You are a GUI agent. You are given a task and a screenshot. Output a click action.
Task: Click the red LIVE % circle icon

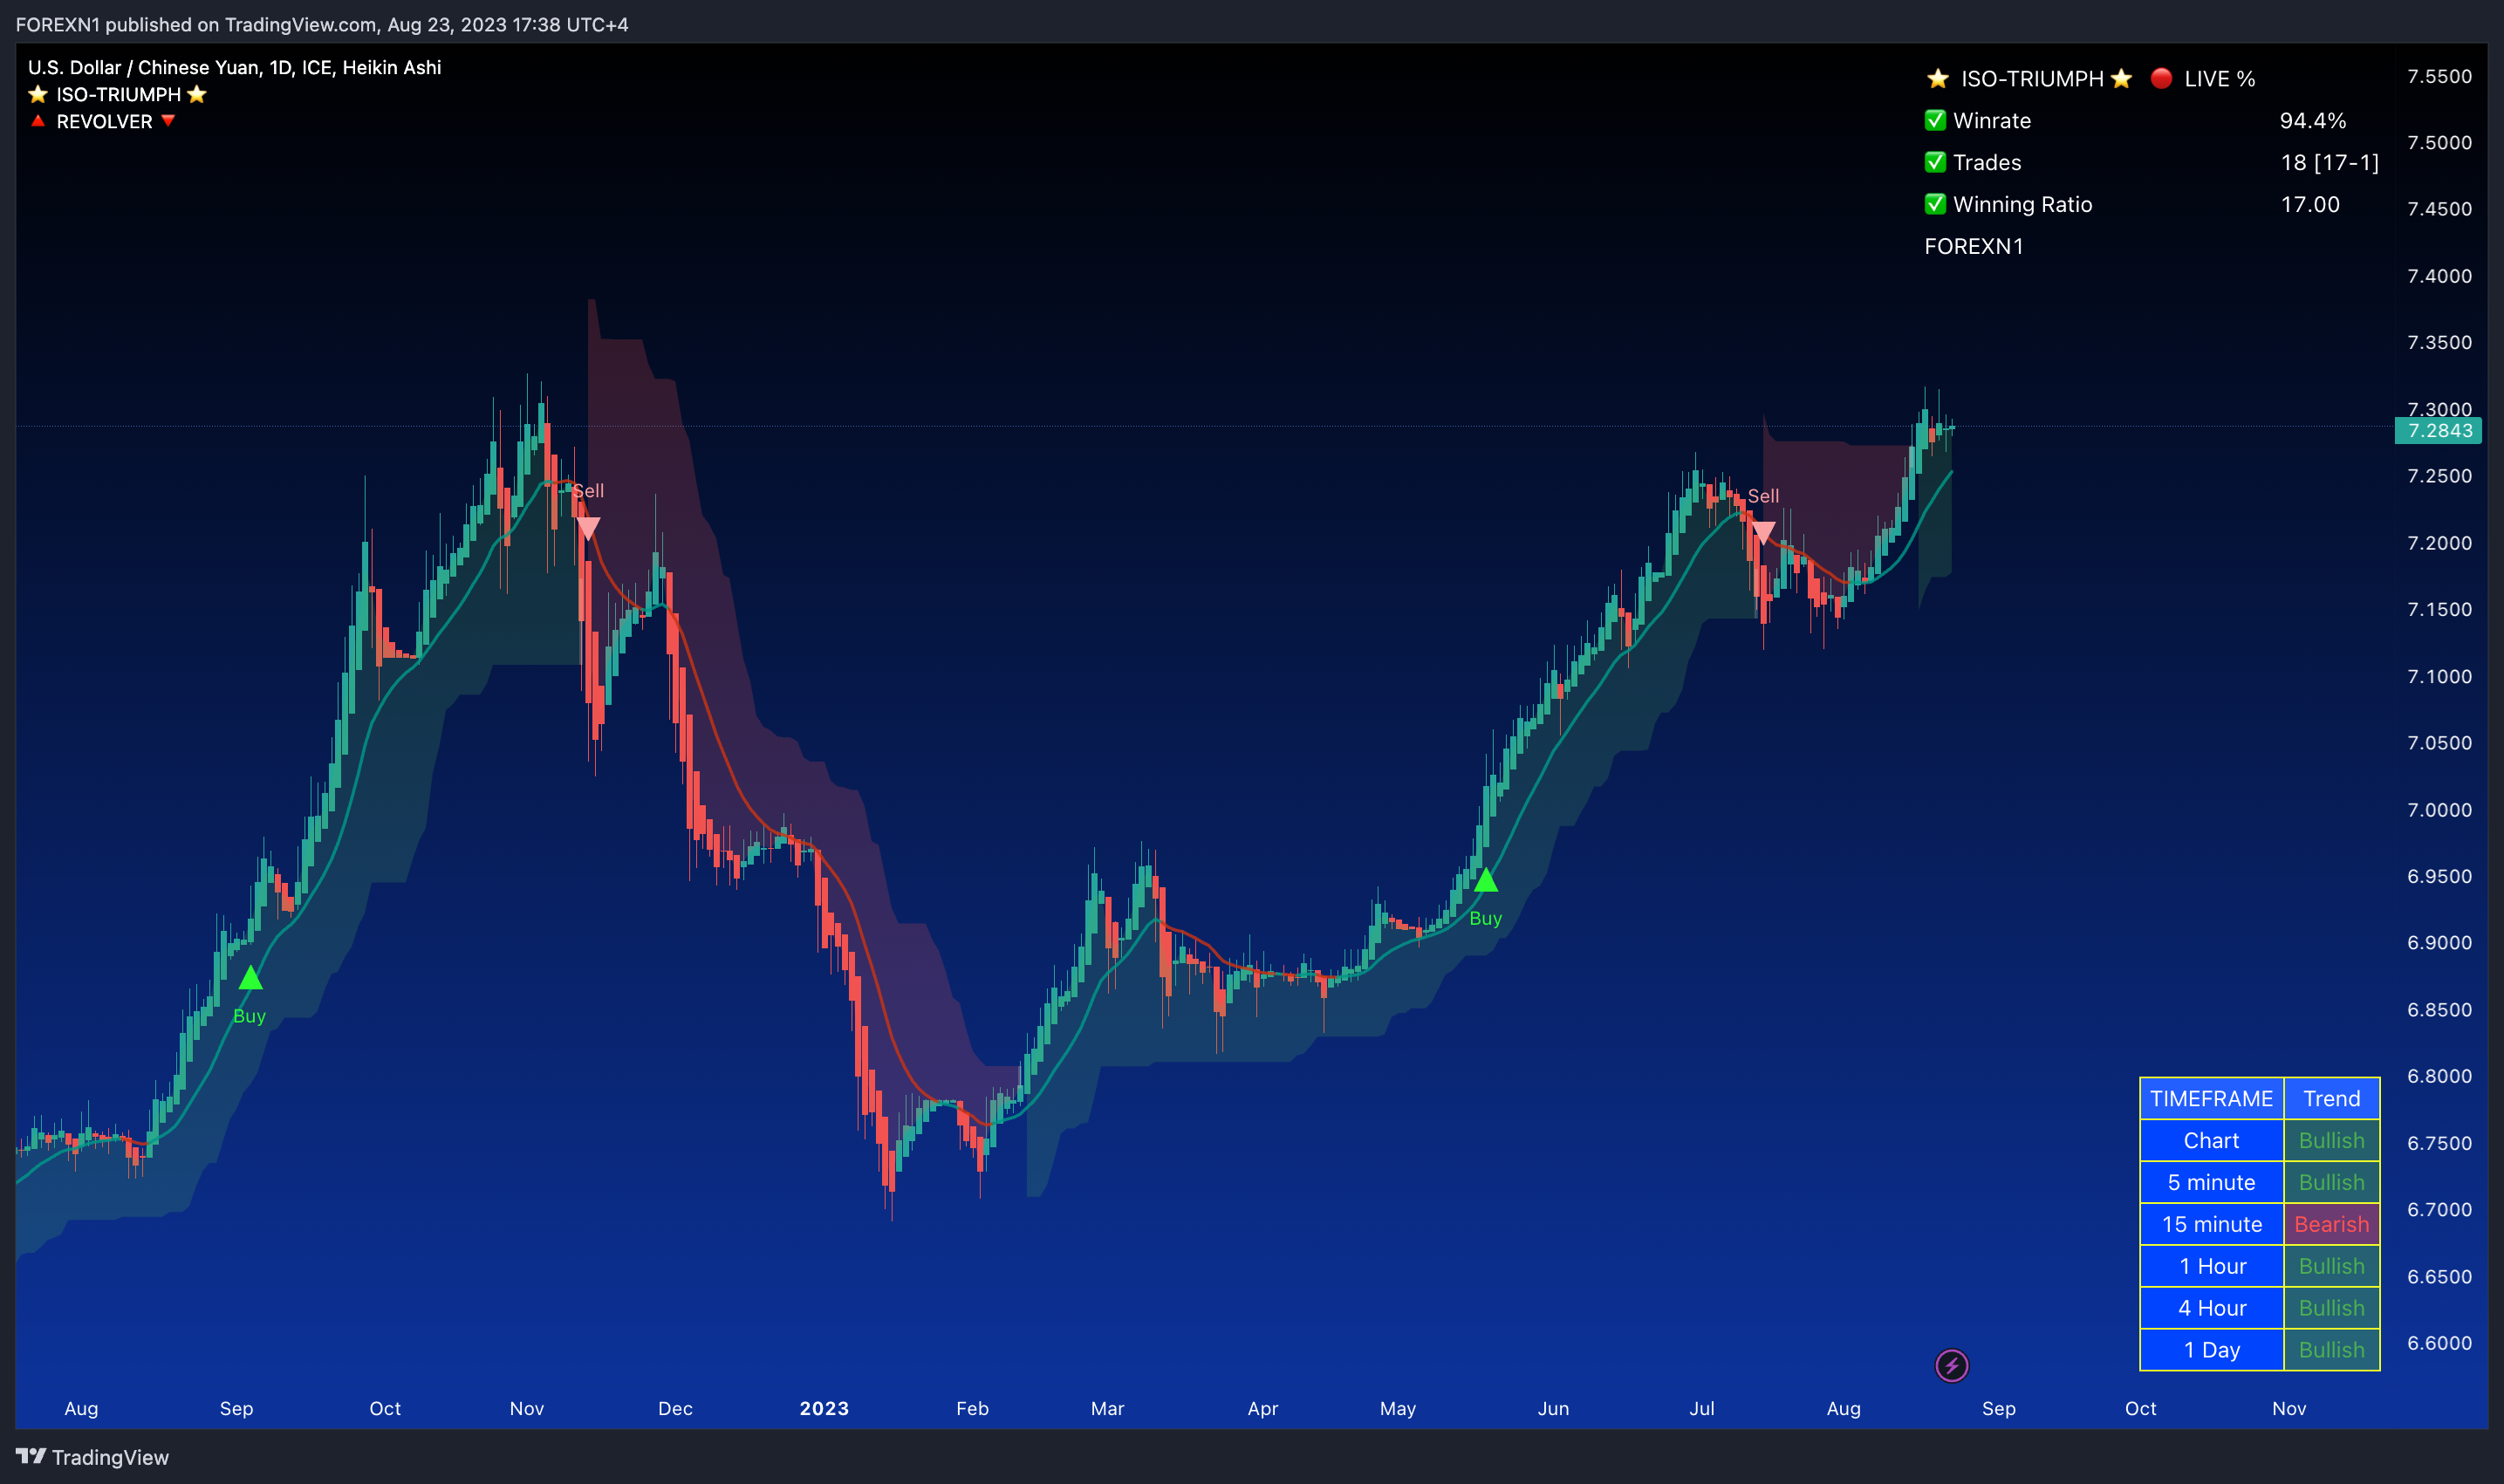point(2160,78)
